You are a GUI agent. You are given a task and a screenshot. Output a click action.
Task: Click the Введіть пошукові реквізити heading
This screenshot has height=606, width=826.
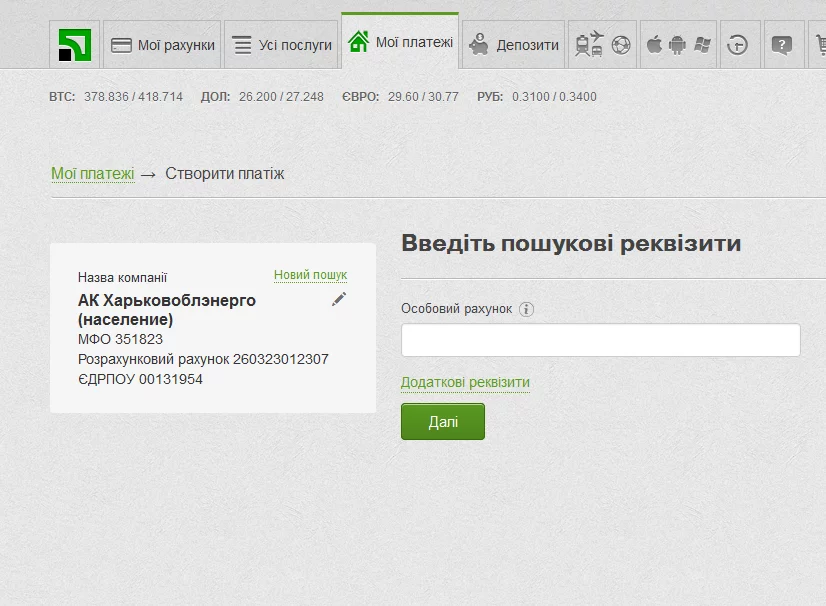point(571,243)
